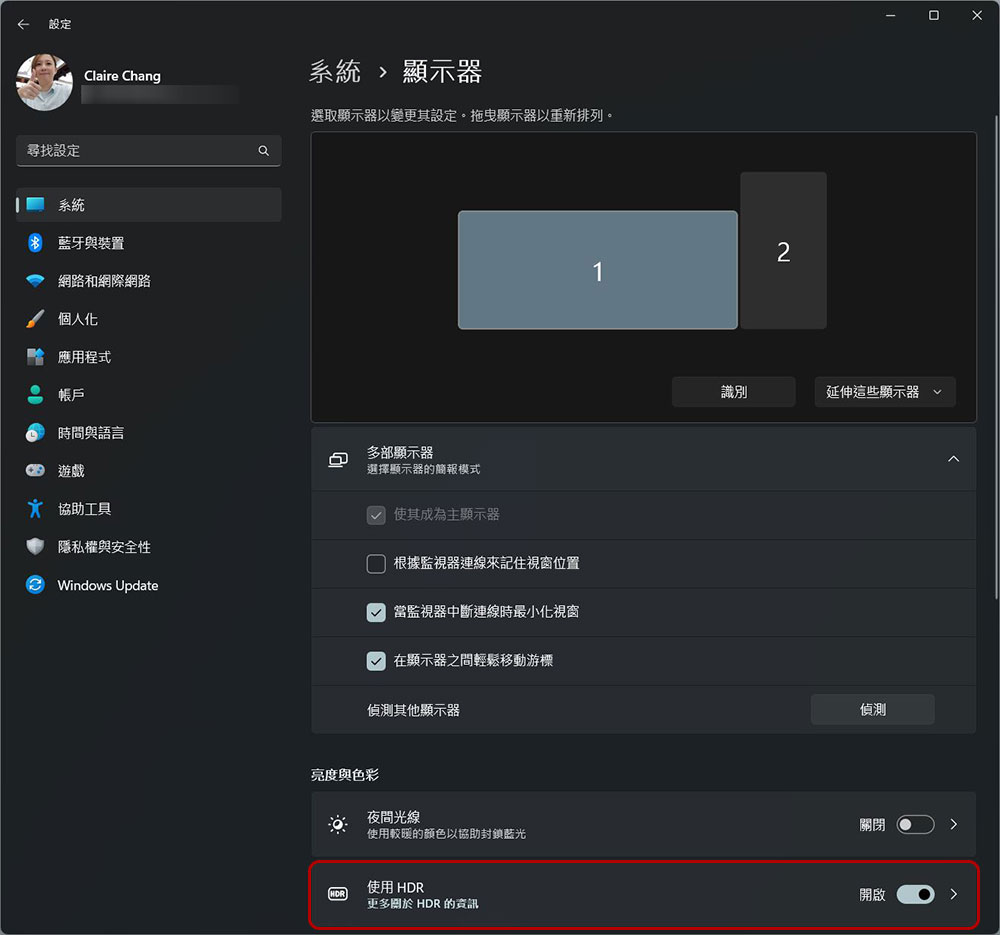The image size is (1000, 935).
Task: Select 時間與語言 in the sidebar
Action: point(90,433)
